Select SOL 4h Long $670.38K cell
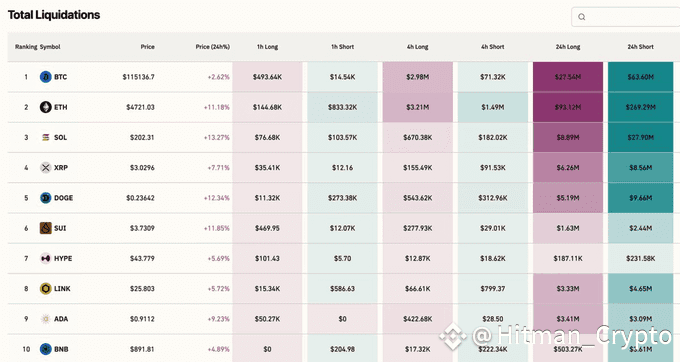 418,137
